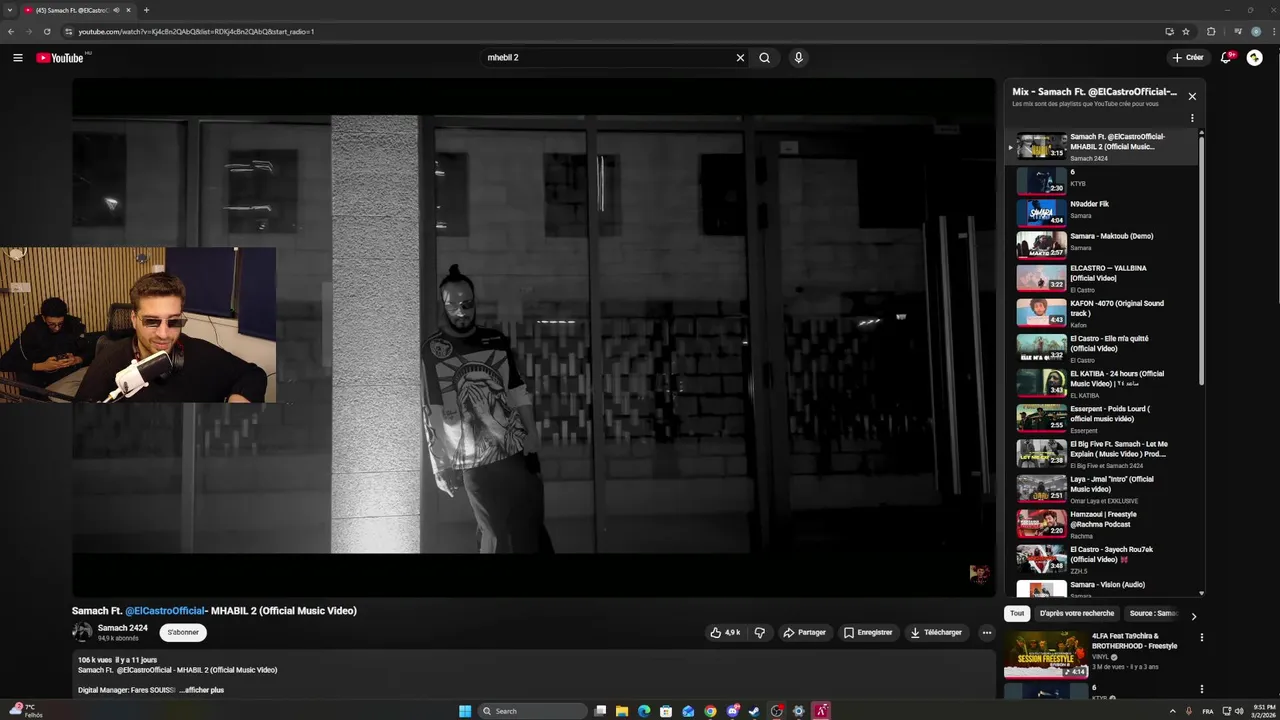Screen dimensions: 1280x720
Task: Open Chrome media control icon
Action: pyautogui.click(x=1237, y=31)
